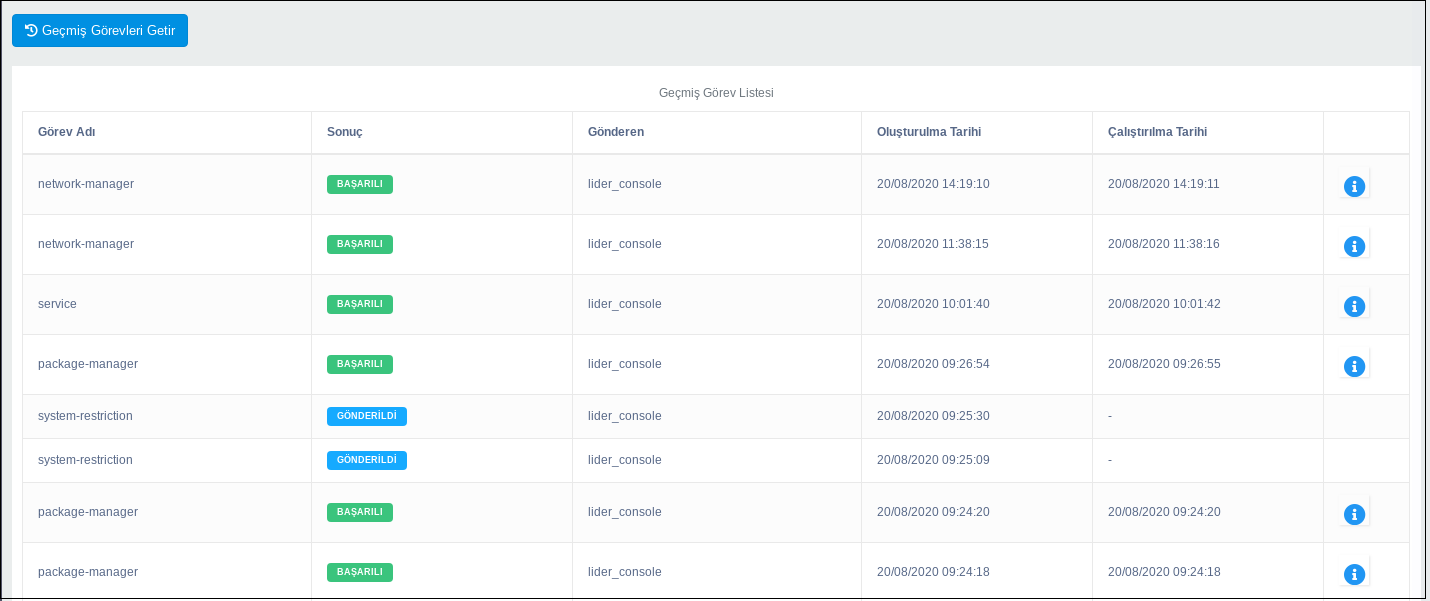Show details icon for the service task
1430x601 pixels.
click(x=1354, y=306)
